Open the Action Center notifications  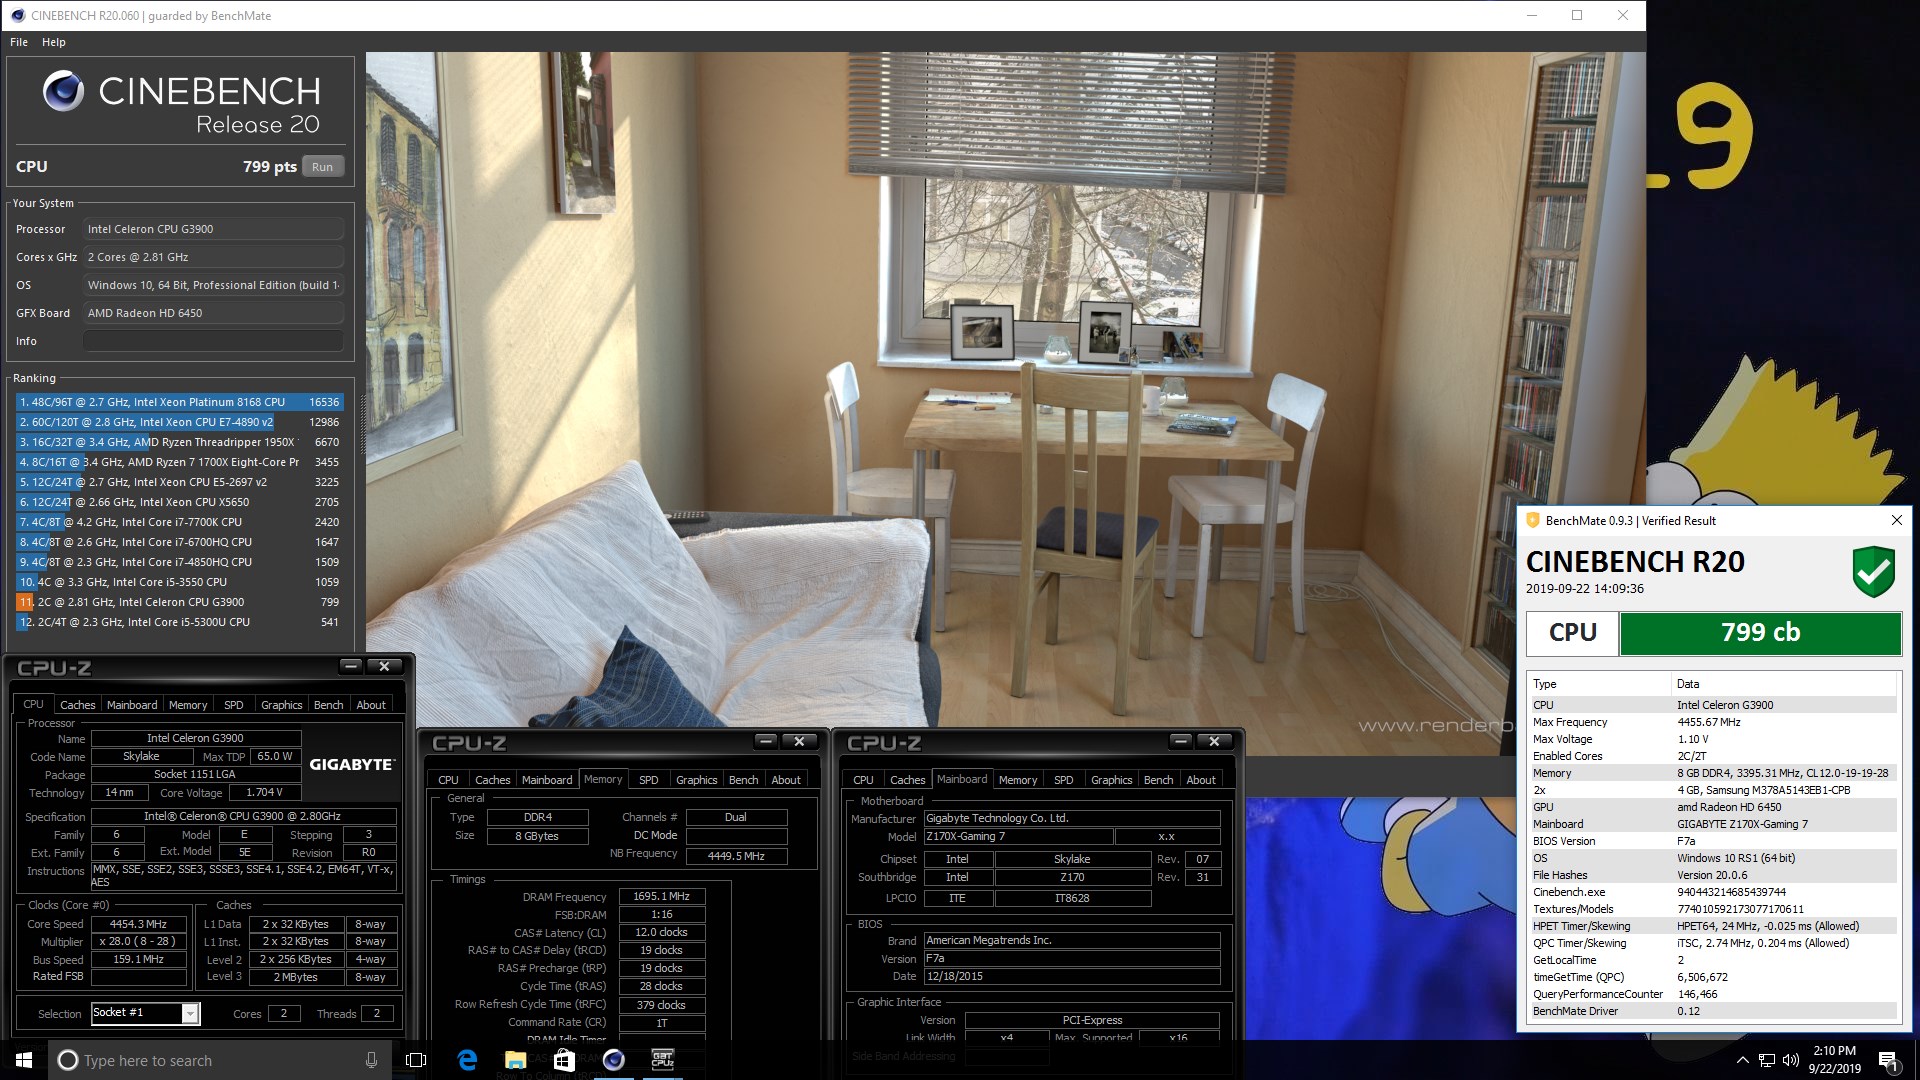[1888, 1060]
